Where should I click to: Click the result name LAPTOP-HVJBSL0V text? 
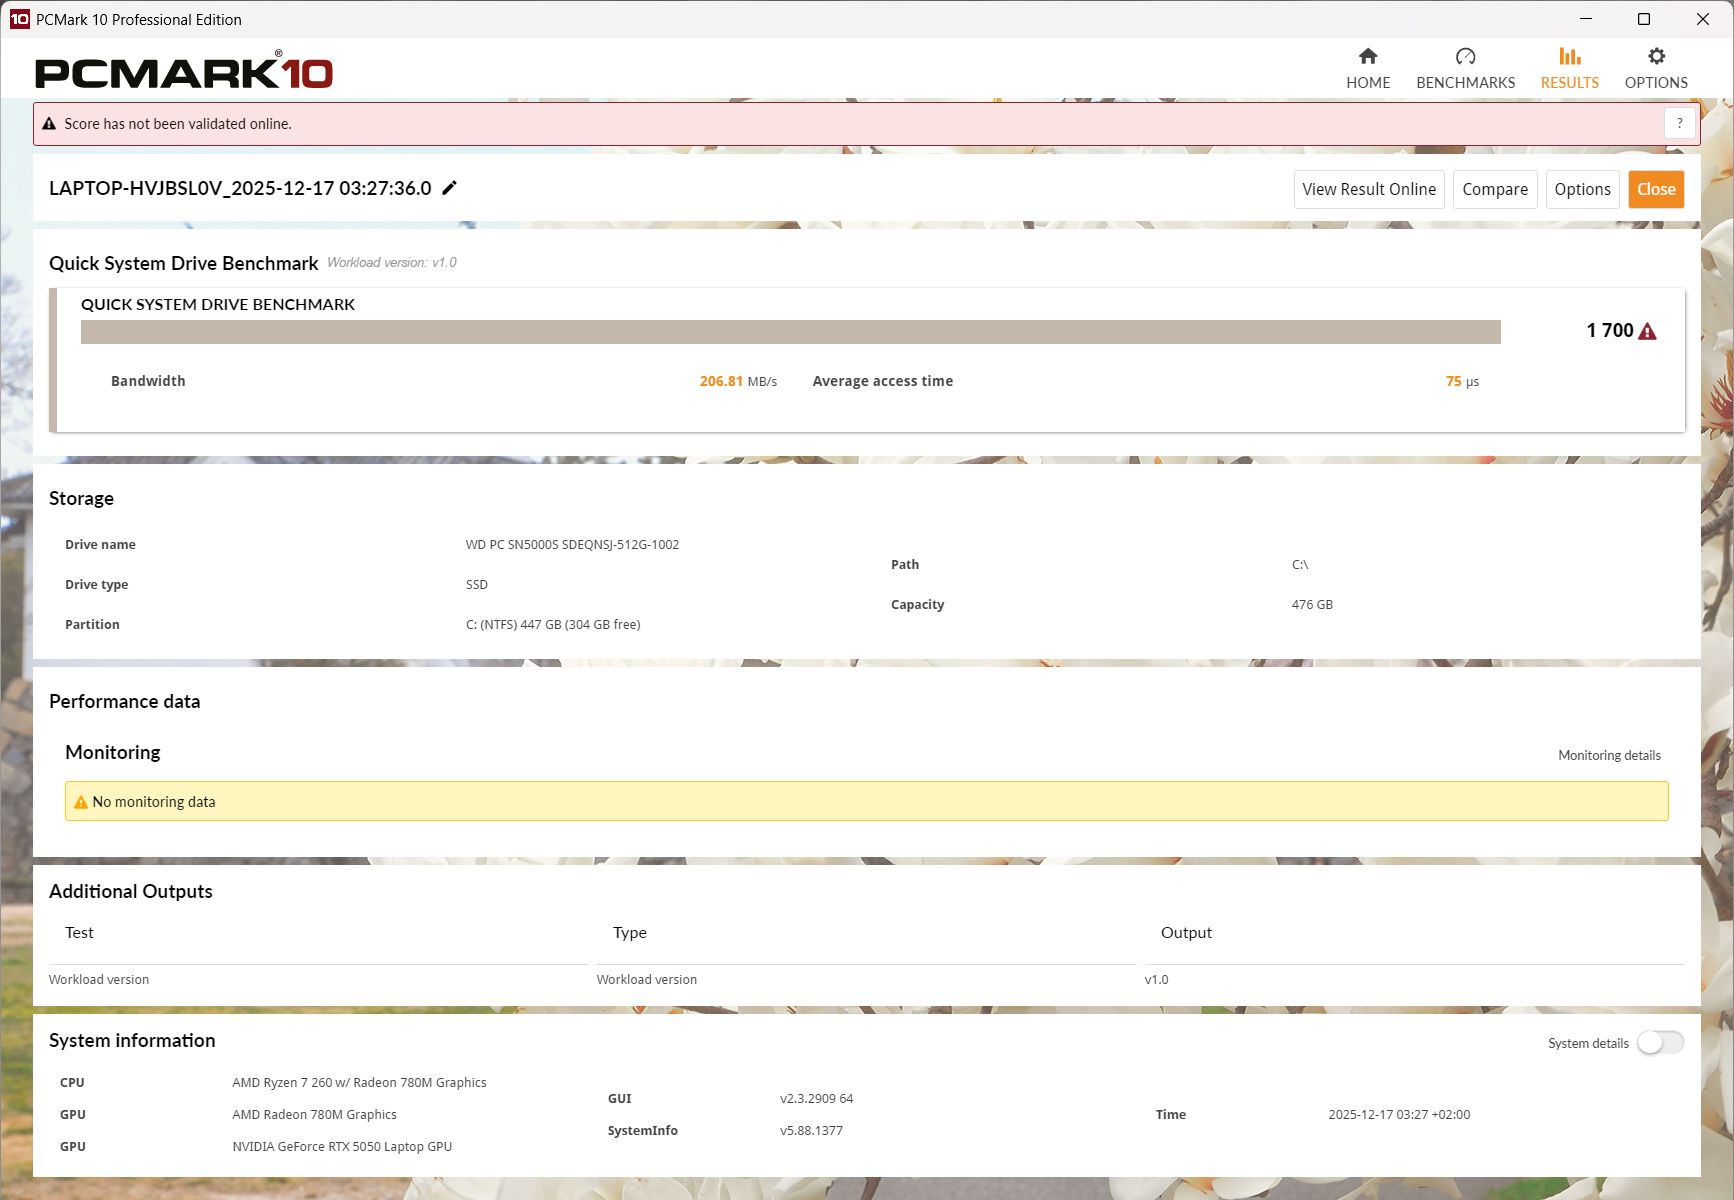[240, 188]
